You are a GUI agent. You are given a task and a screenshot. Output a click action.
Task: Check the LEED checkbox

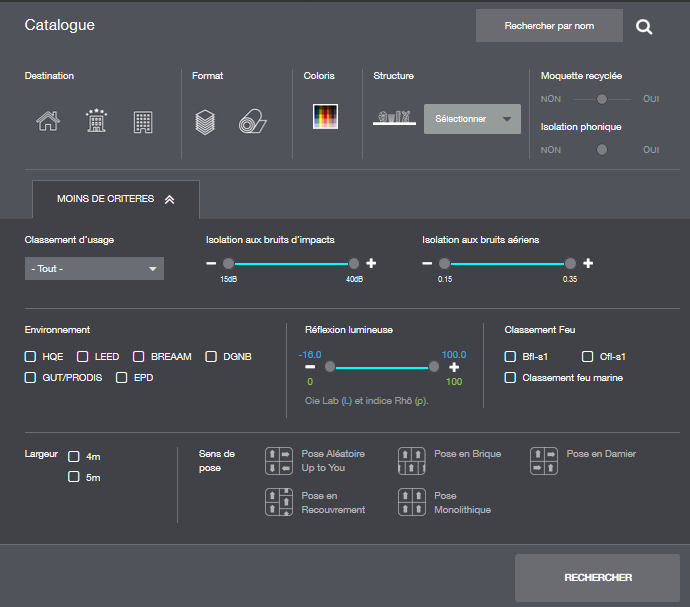tap(82, 357)
